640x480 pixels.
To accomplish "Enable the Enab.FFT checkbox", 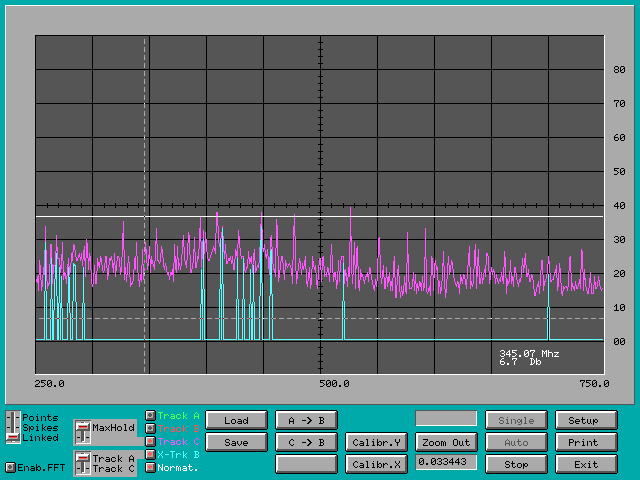I will [x=10, y=467].
